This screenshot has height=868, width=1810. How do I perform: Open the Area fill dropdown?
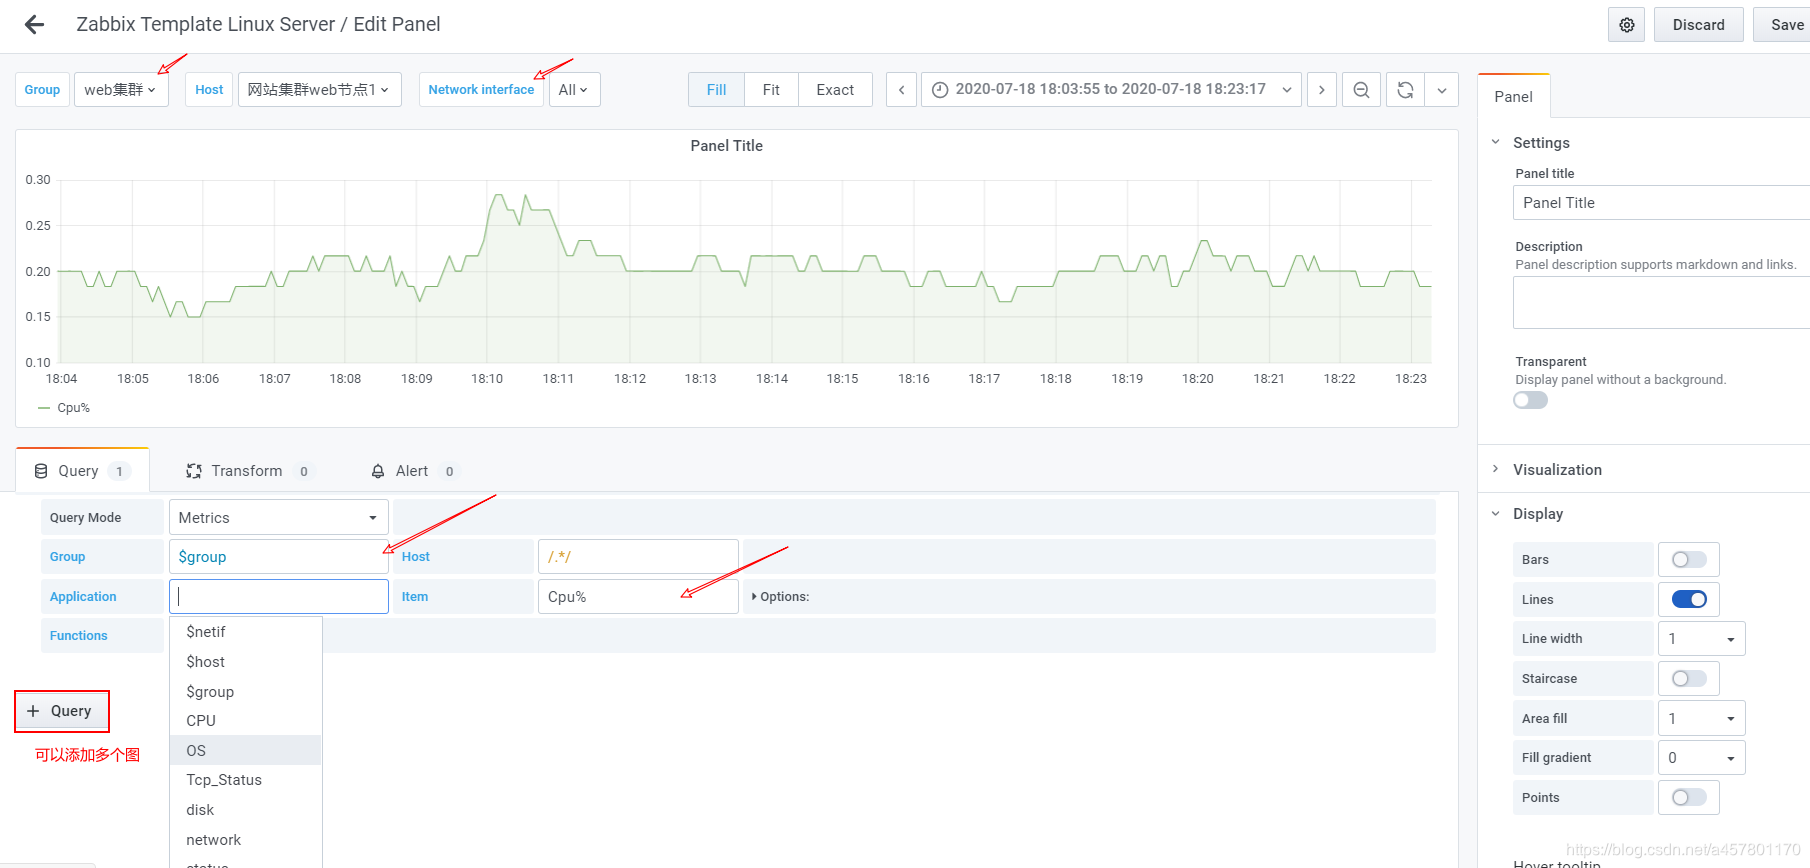[x=1702, y=718]
